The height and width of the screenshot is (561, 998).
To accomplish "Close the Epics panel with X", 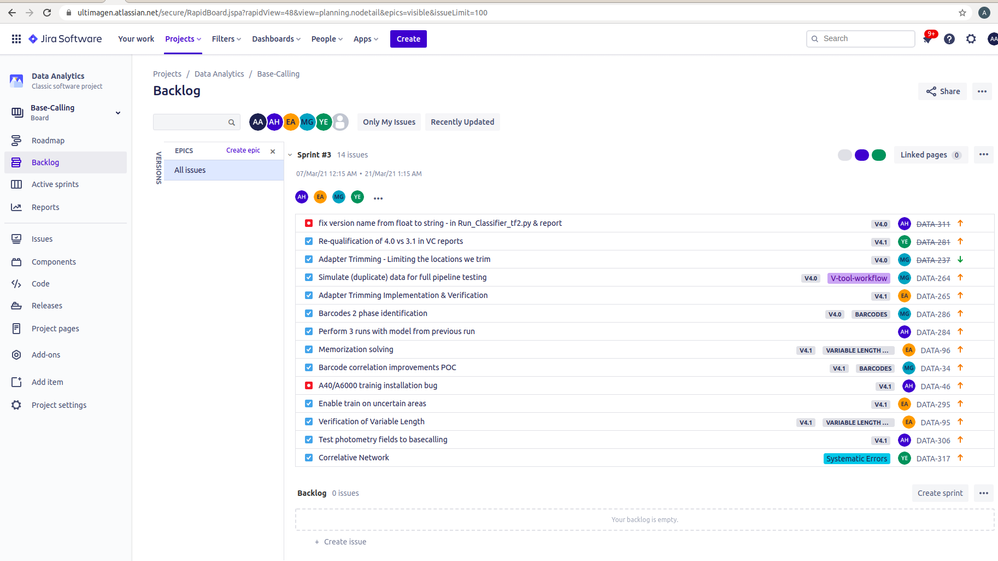I will (272, 151).
